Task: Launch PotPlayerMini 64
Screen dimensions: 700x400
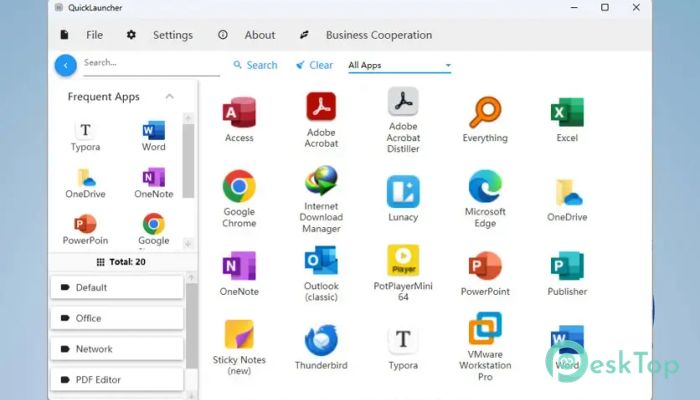Action: click(403, 273)
